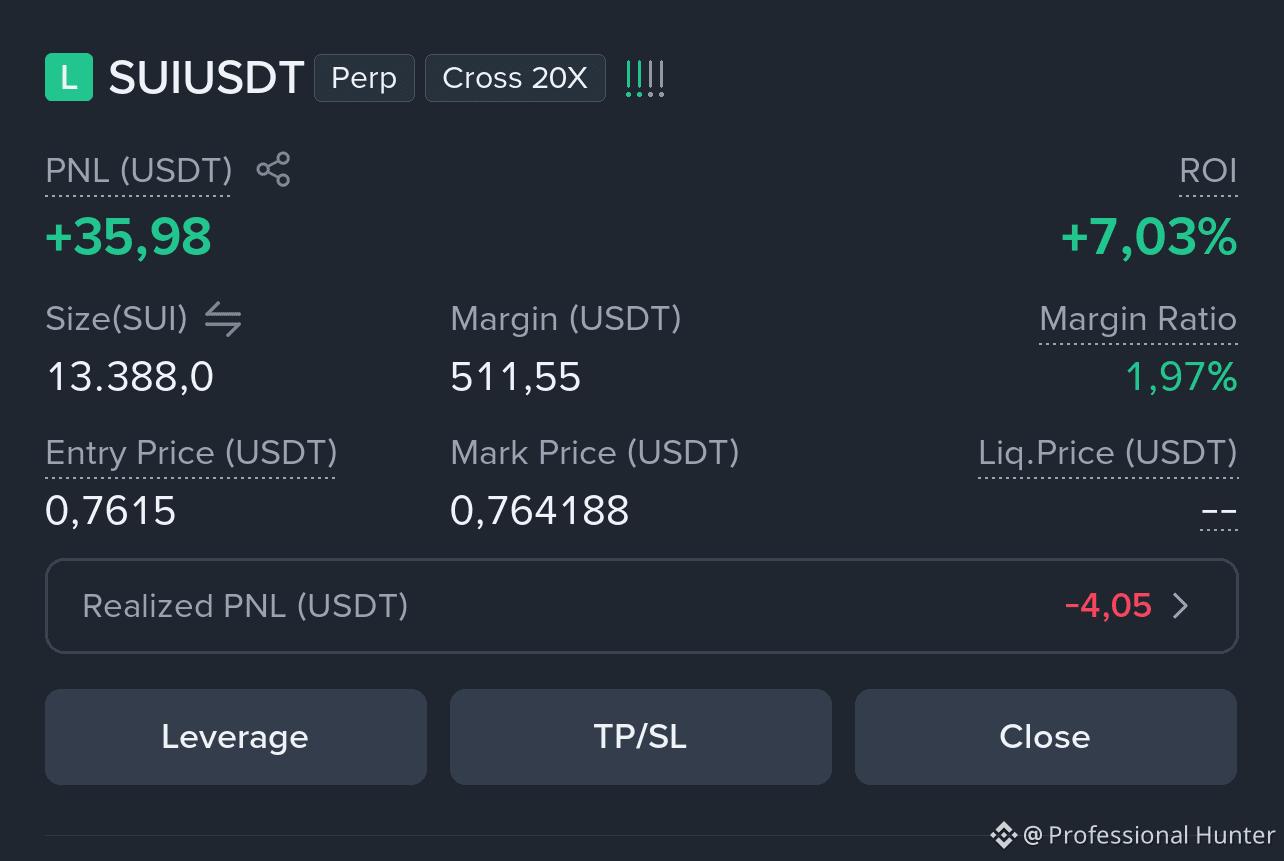Click the PNL (USDT) underlined label
Screen dimensions: 1284x861
point(139,171)
